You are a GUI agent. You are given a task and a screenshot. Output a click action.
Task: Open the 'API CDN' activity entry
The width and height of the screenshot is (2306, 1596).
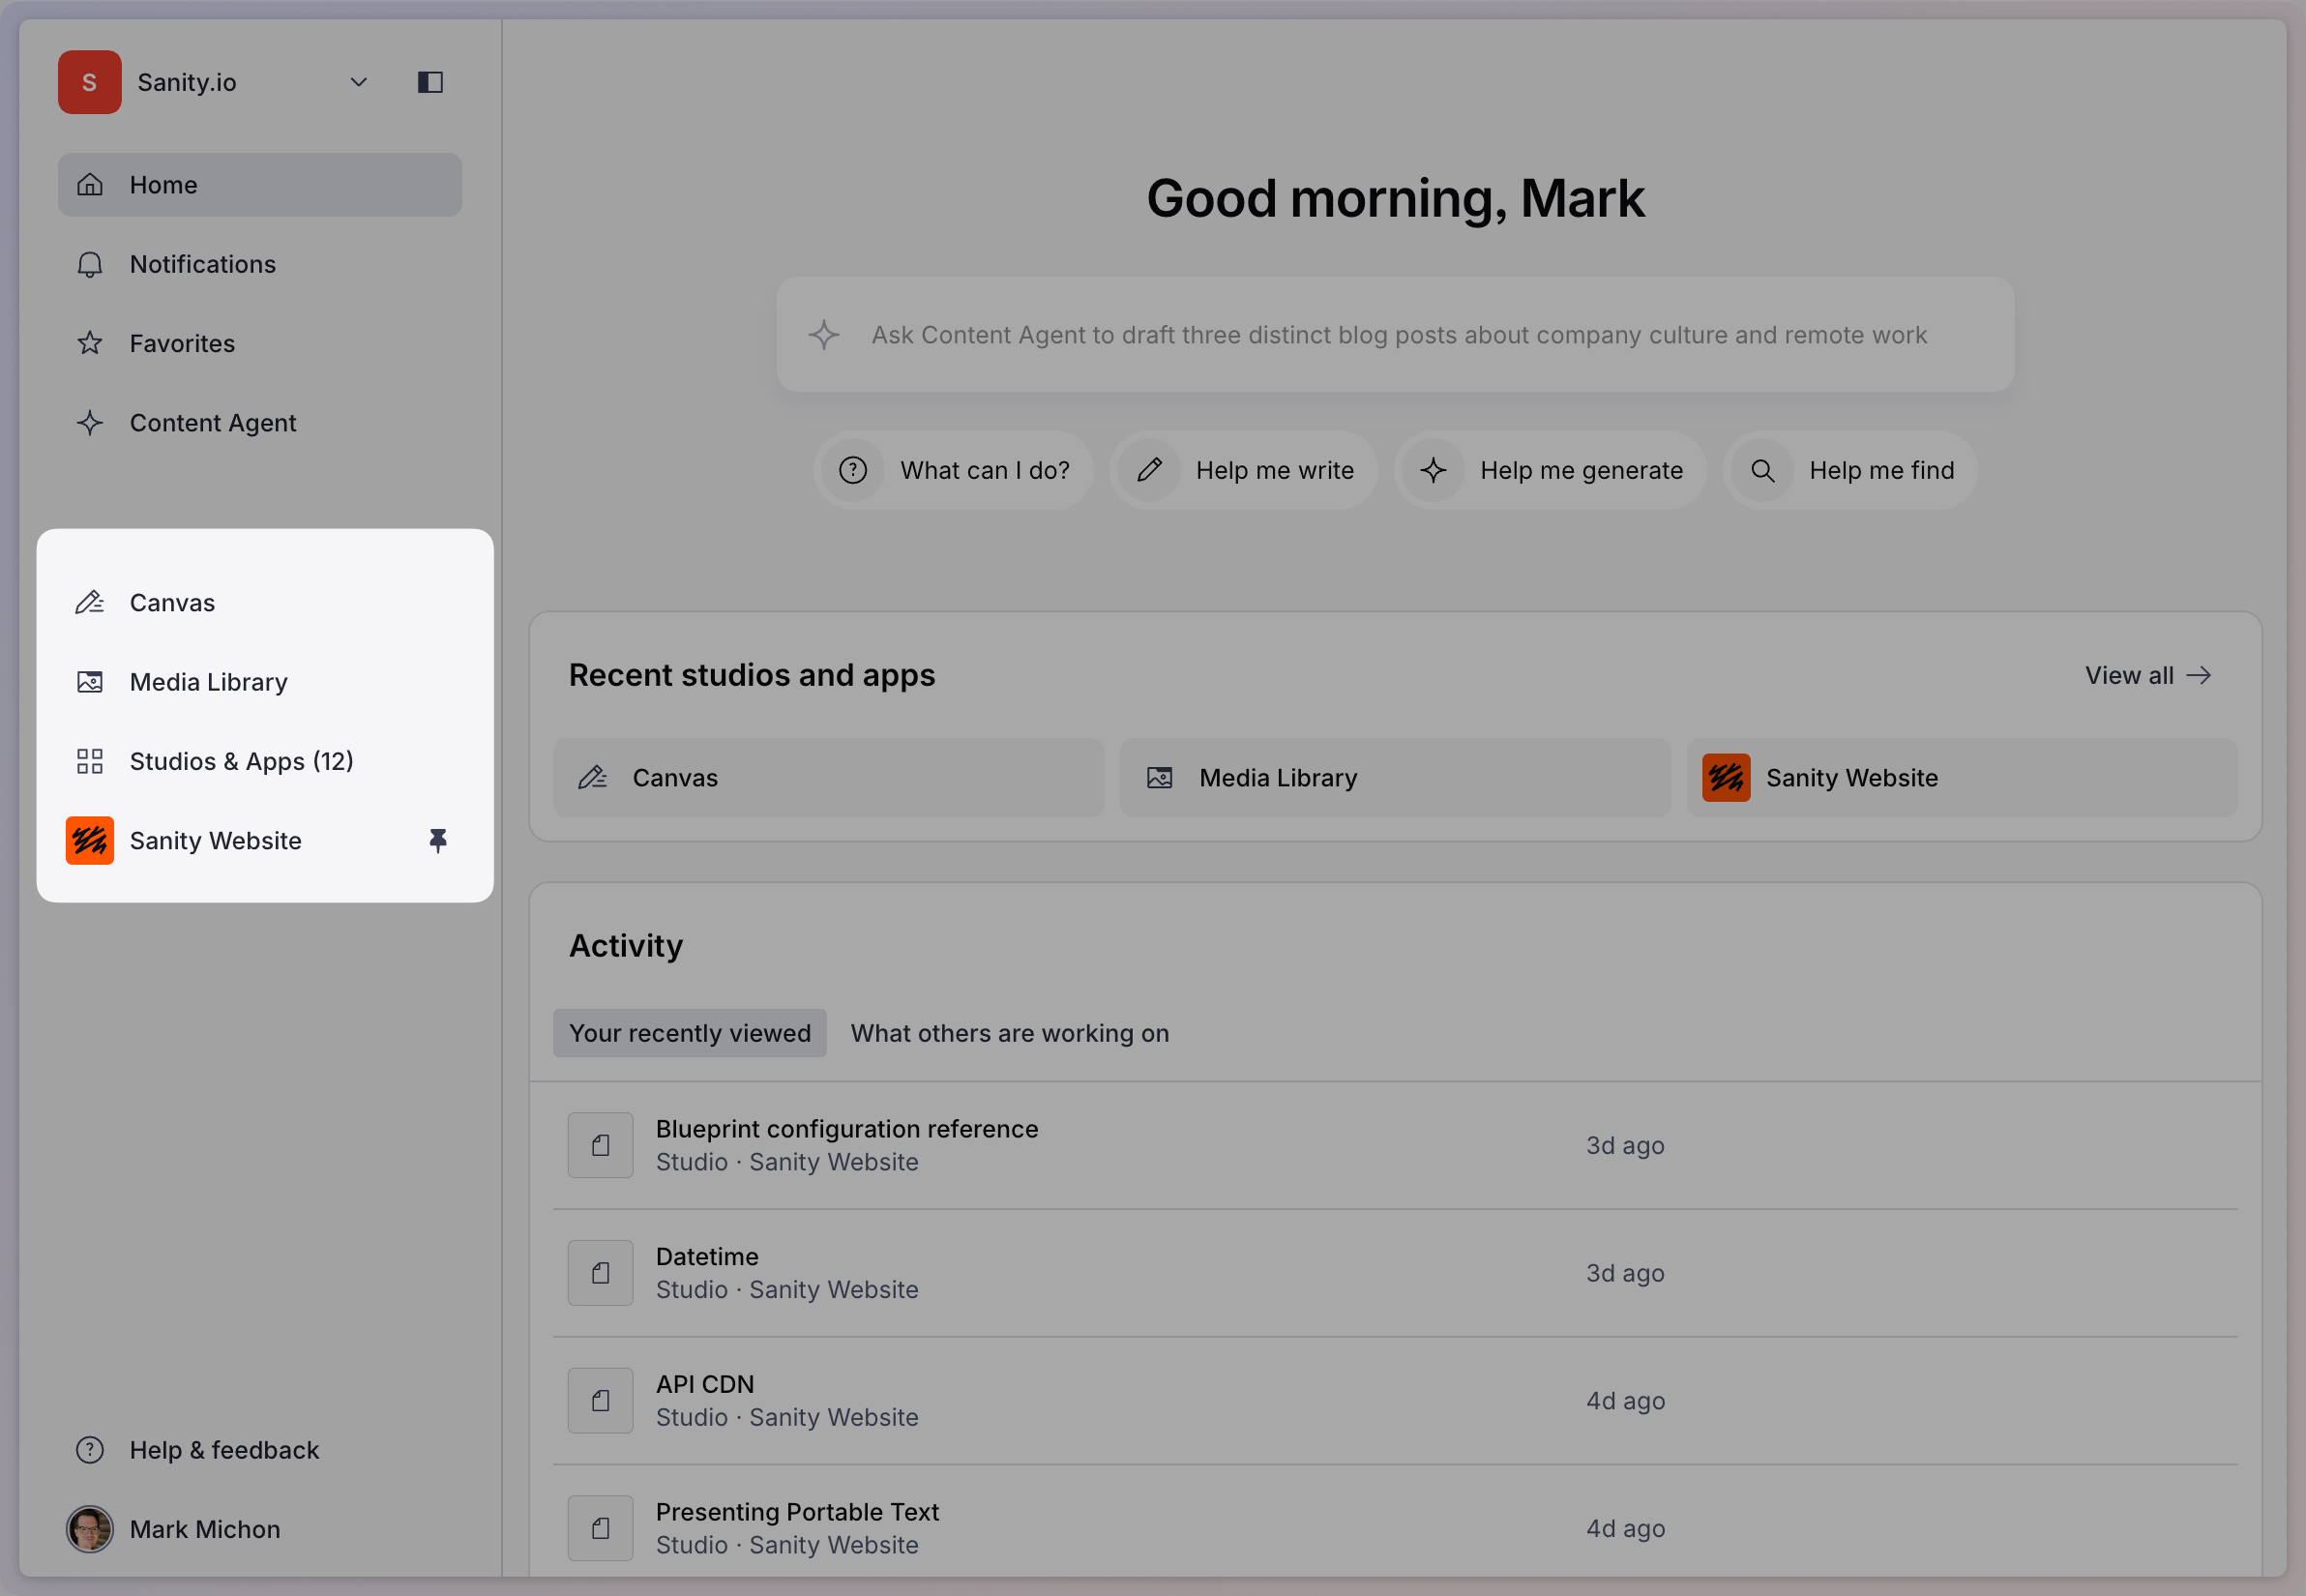[x=1395, y=1401]
